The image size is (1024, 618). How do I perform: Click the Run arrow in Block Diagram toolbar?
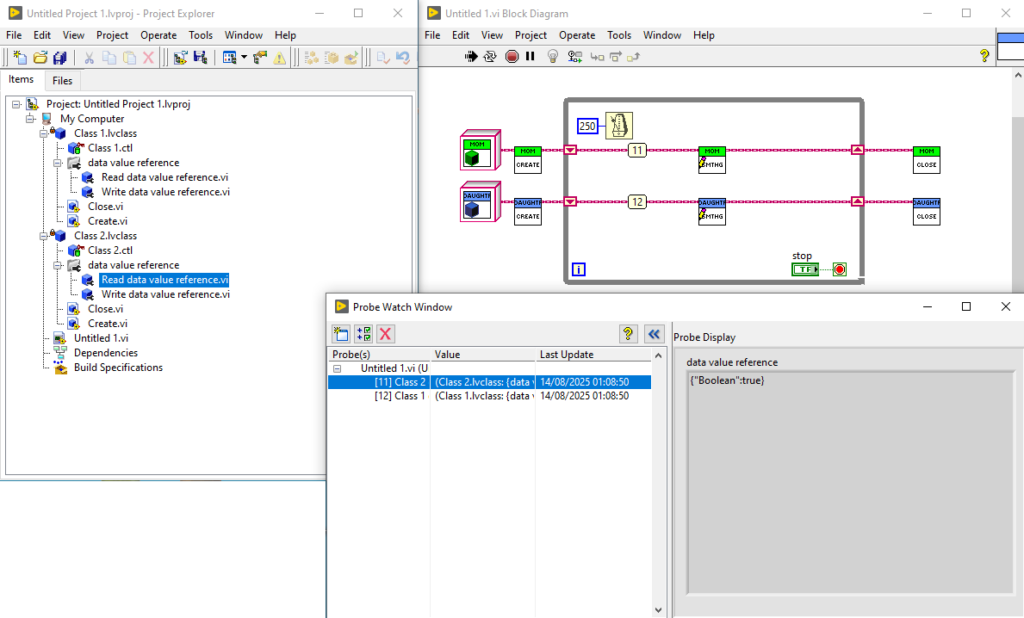tap(471, 57)
